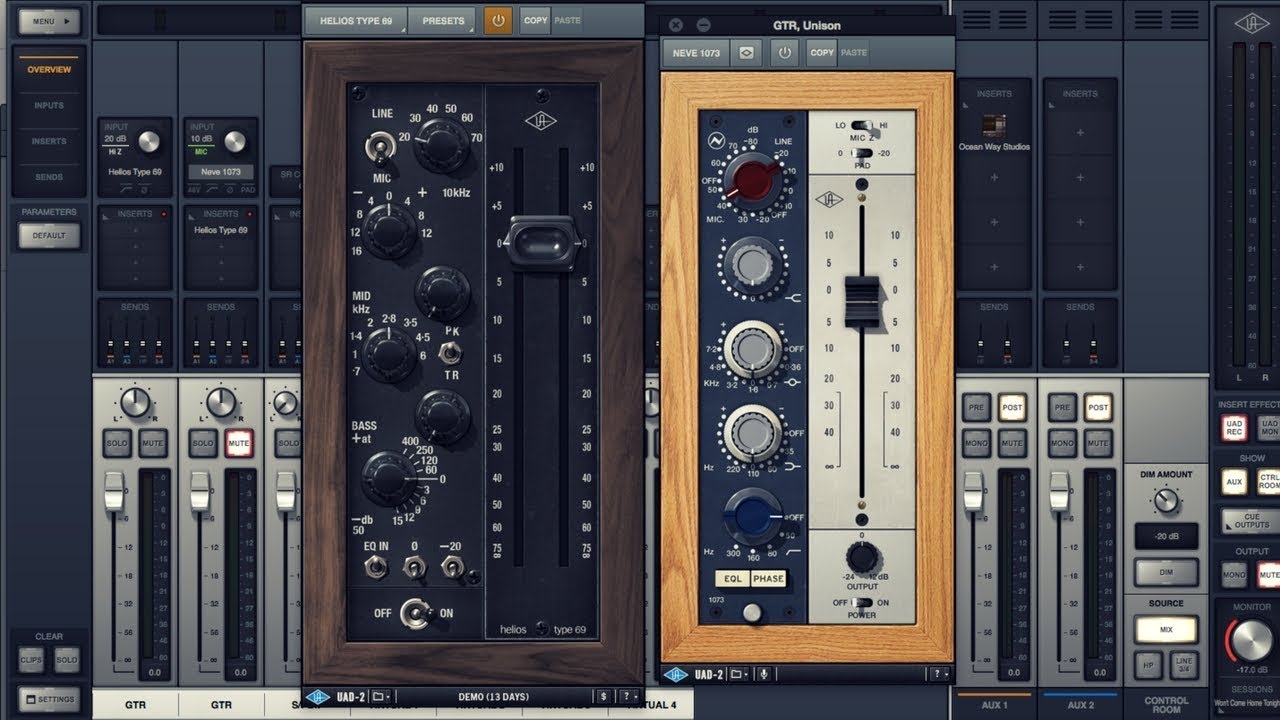Toggle the Neve LO/HI mic impedance switch
This screenshot has width=1280, height=720.
click(x=862, y=126)
